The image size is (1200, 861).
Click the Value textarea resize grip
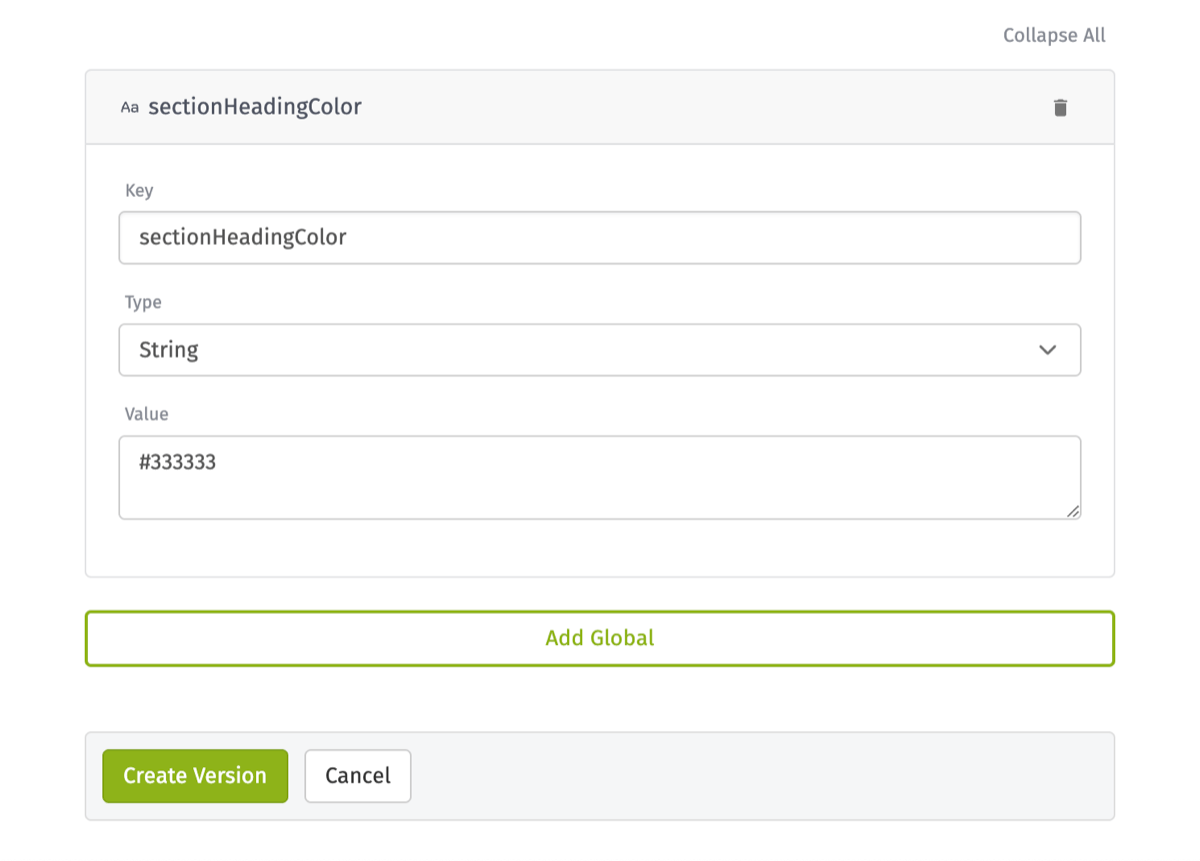[1072, 510]
